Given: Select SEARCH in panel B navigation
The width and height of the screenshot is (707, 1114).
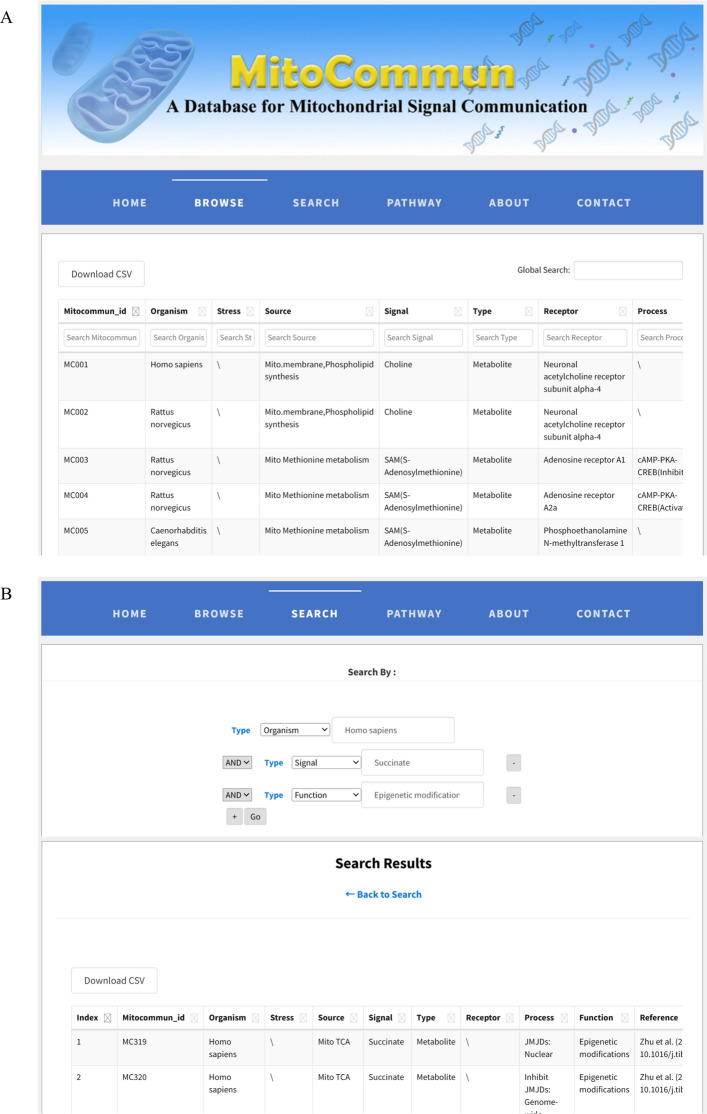Looking at the screenshot, I should pyautogui.click(x=315, y=614).
